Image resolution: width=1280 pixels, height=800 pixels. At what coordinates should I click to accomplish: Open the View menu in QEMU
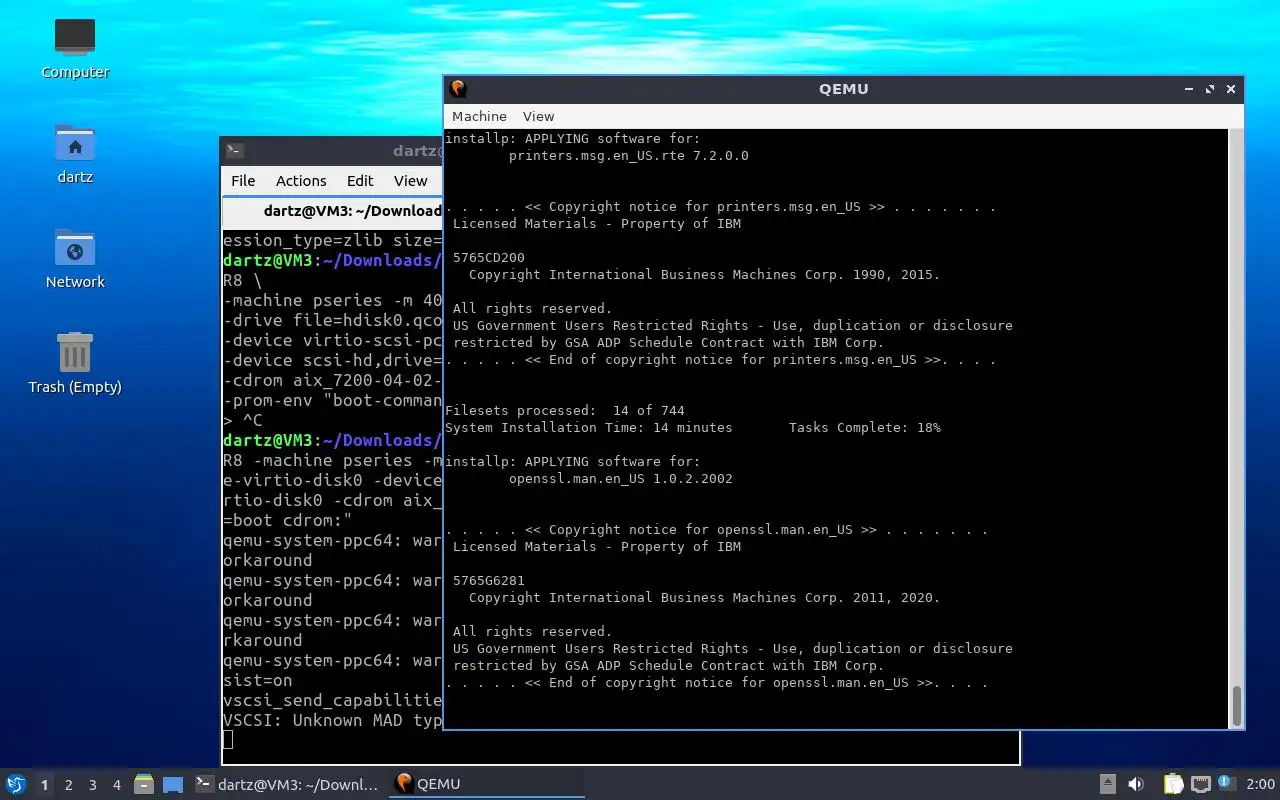coord(538,116)
